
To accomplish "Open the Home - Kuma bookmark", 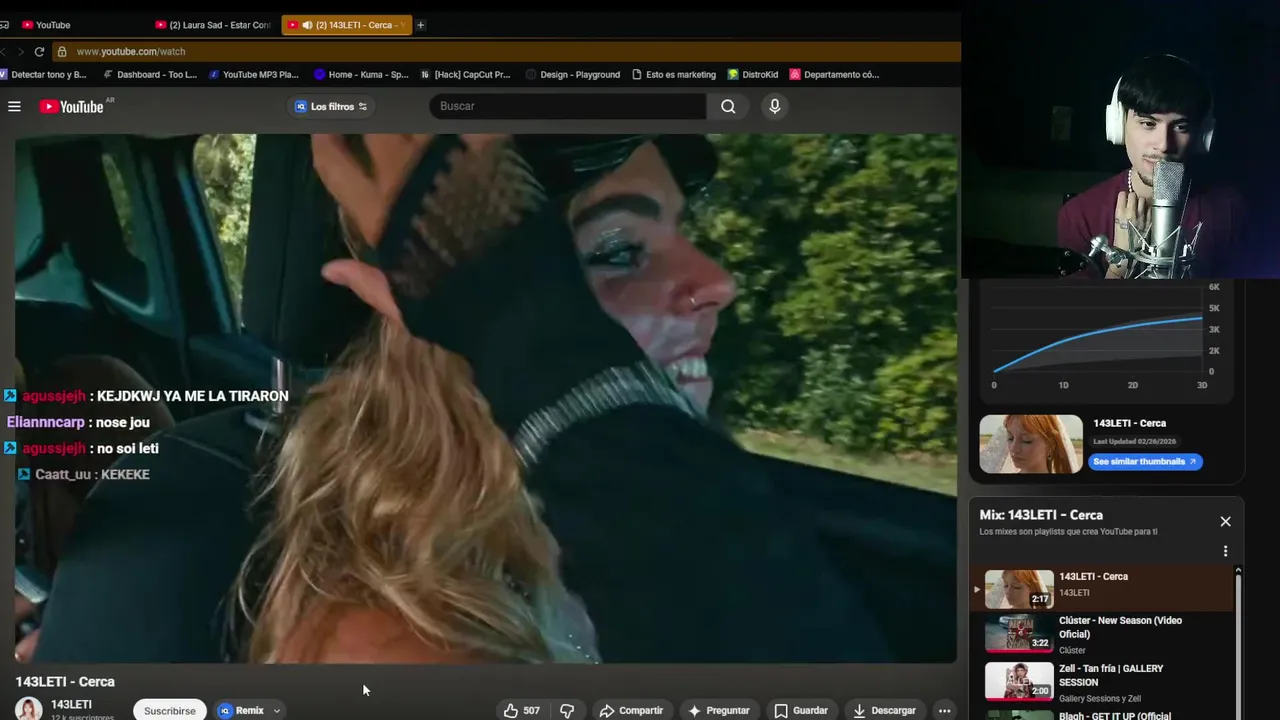I will tap(361, 74).
